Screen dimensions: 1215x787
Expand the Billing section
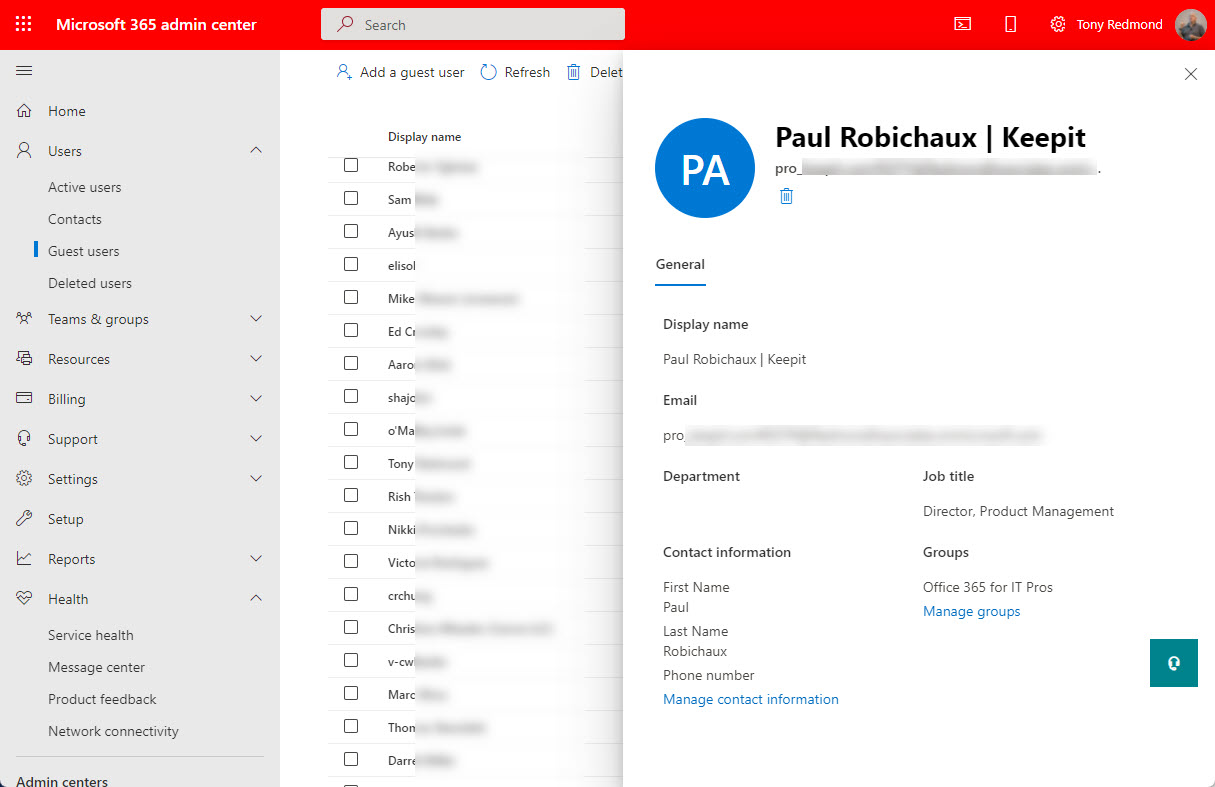[256, 398]
